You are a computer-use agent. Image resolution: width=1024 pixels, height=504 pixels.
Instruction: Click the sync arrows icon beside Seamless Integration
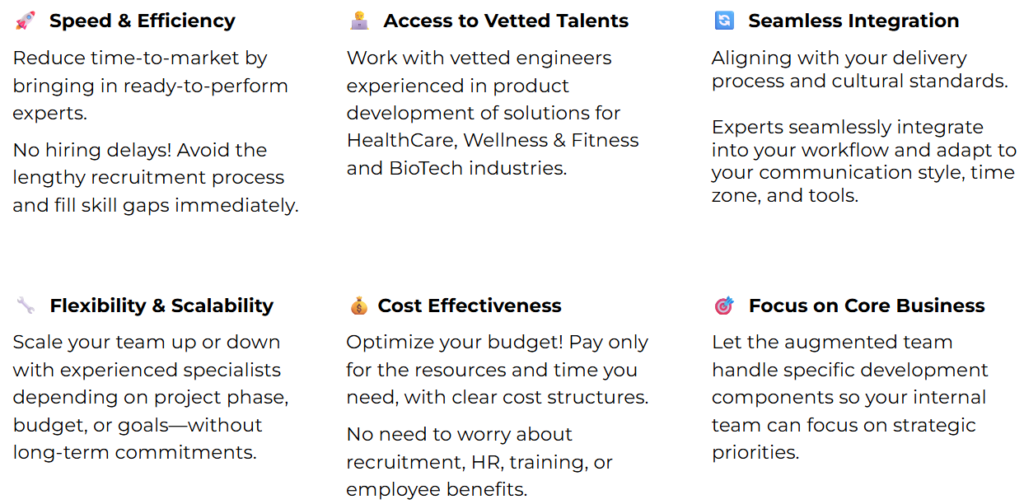coord(724,21)
